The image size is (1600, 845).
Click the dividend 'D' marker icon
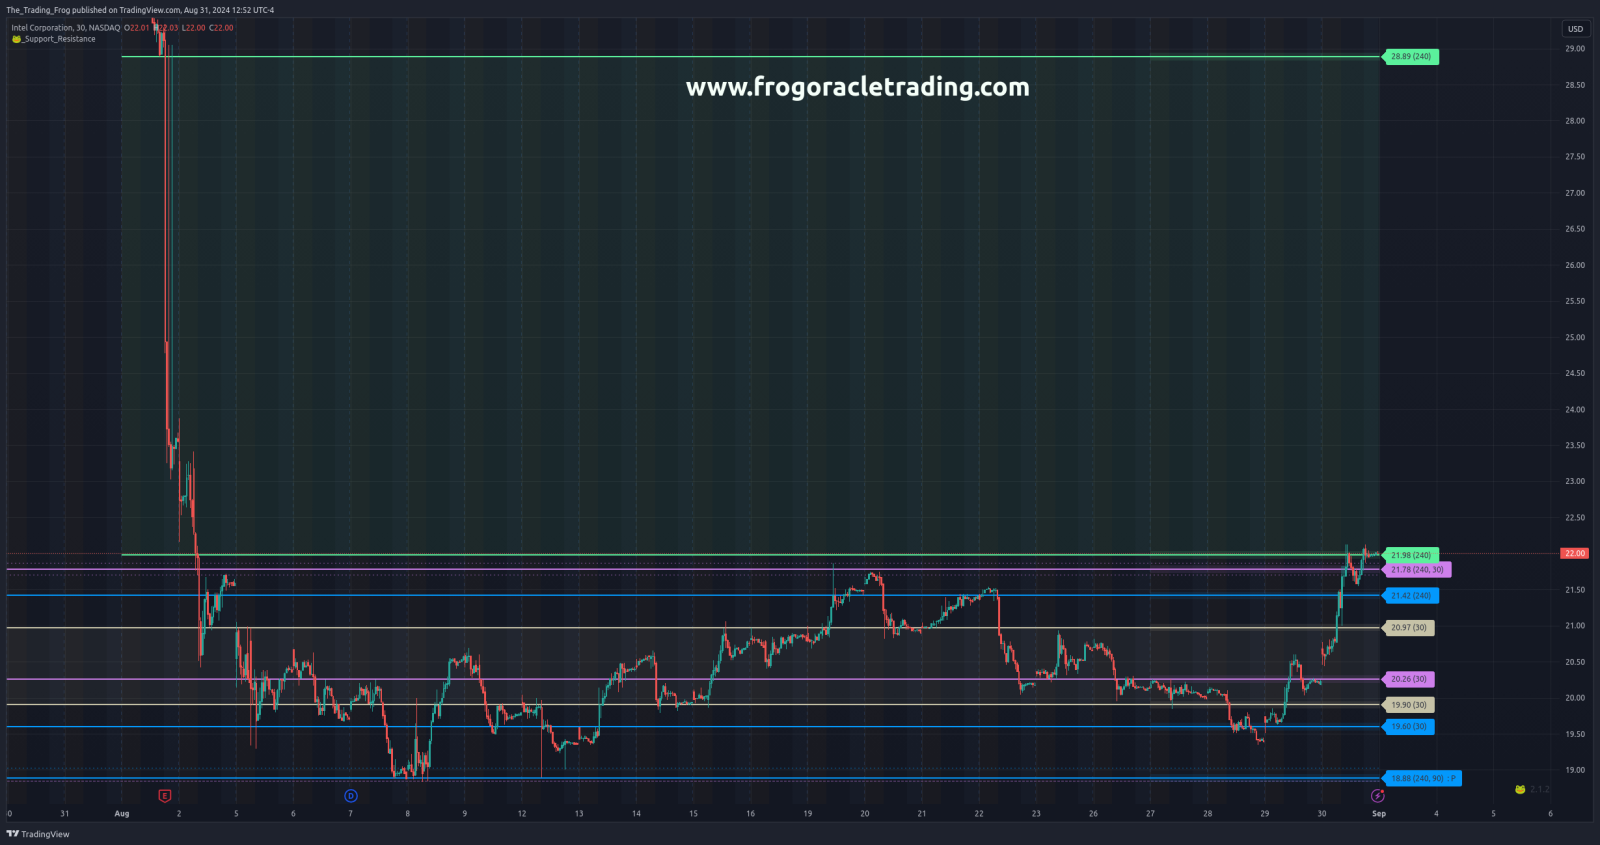(351, 796)
